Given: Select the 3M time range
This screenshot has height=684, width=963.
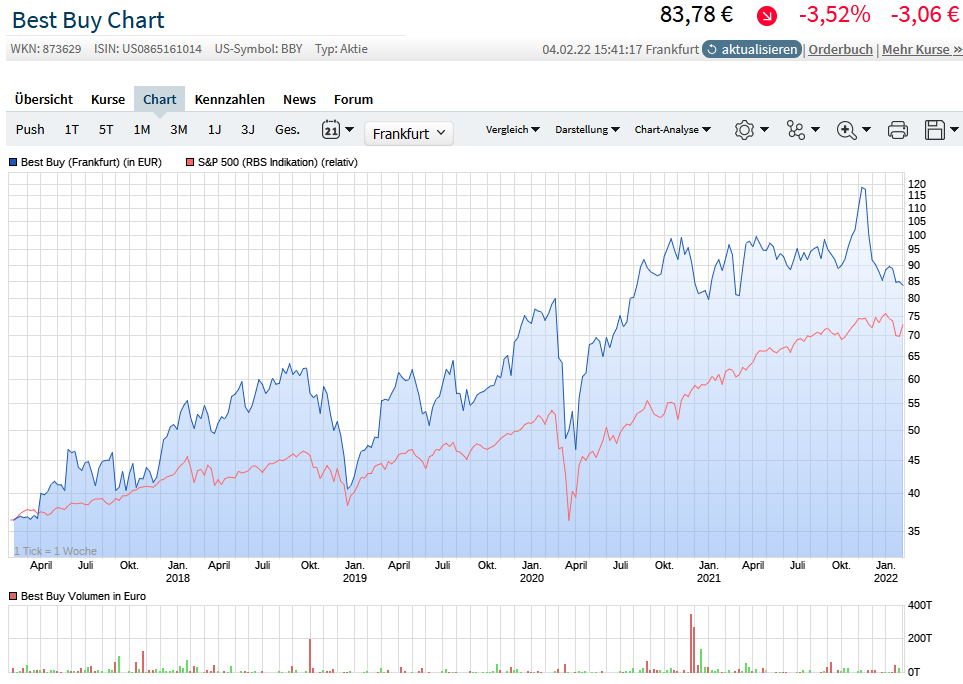Looking at the screenshot, I should (x=179, y=130).
